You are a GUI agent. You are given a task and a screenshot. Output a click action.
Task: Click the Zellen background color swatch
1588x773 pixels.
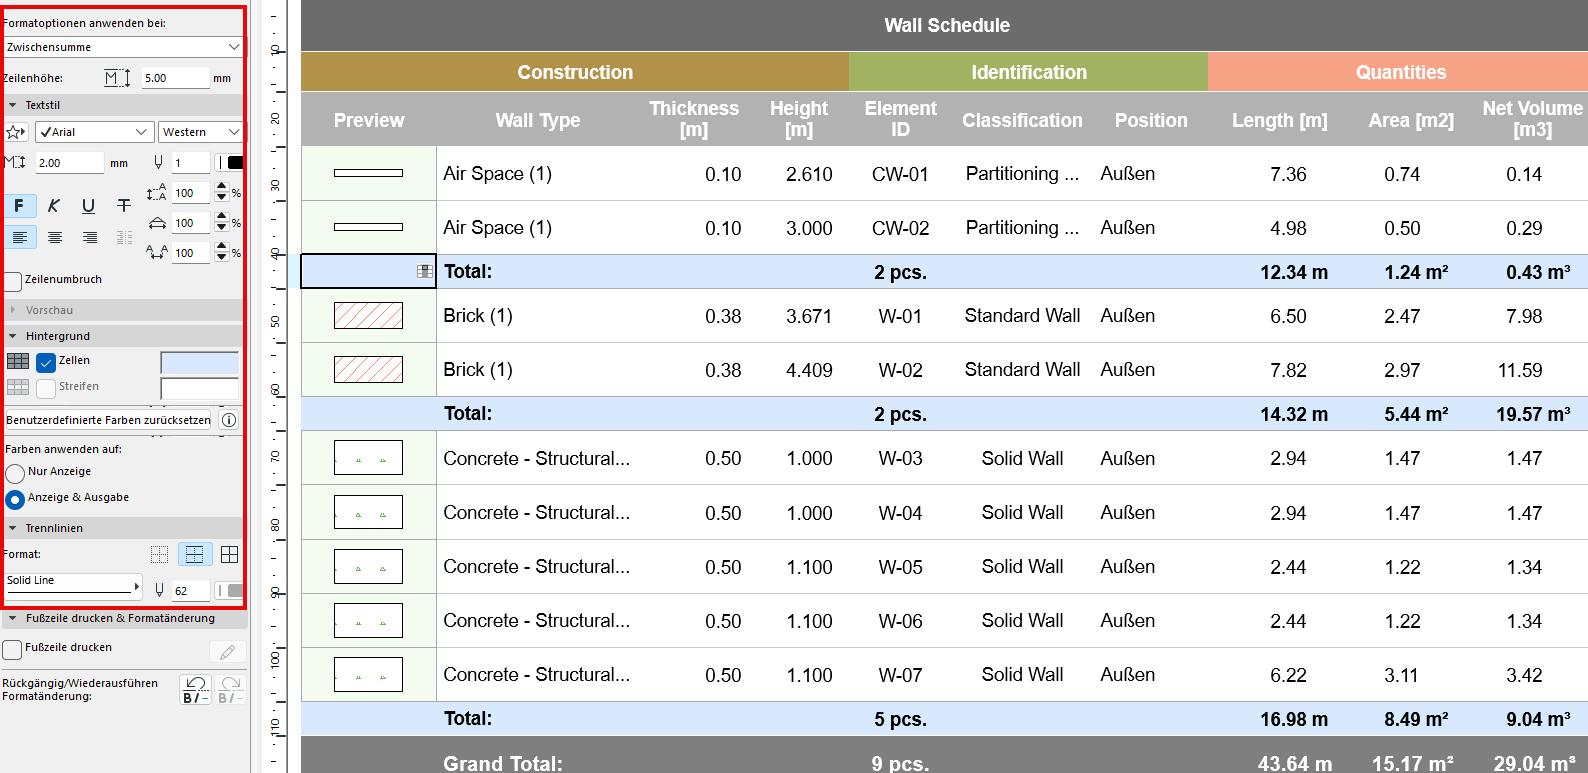point(199,362)
